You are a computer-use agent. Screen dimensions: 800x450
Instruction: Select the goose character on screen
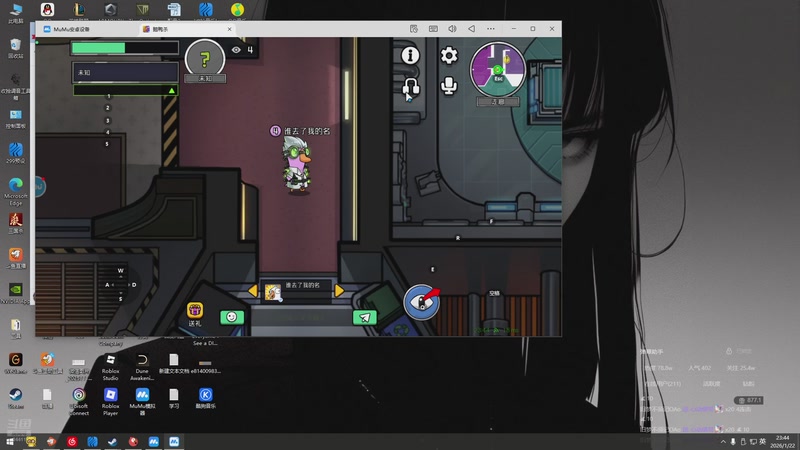click(x=297, y=166)
